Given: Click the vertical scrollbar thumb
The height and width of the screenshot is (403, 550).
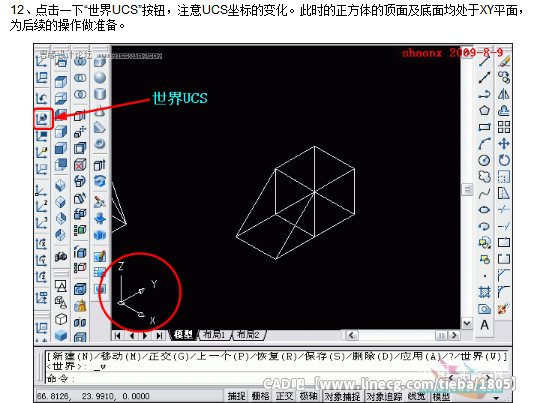Looking at the screenshot, I should click(x=467, y=190).
